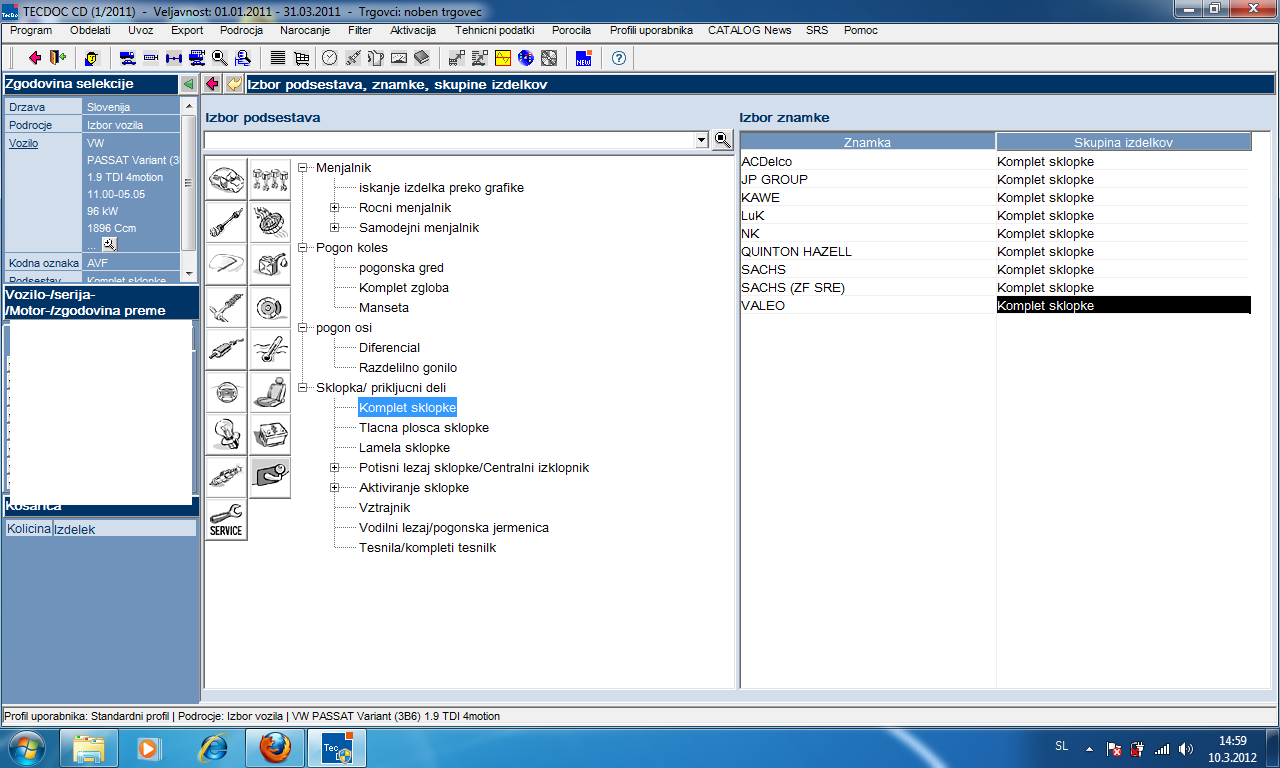The height and width of the screenshot is (768, 1280).
Task: Expand the Rocni menjalnik node
Action: click(335, 208)
